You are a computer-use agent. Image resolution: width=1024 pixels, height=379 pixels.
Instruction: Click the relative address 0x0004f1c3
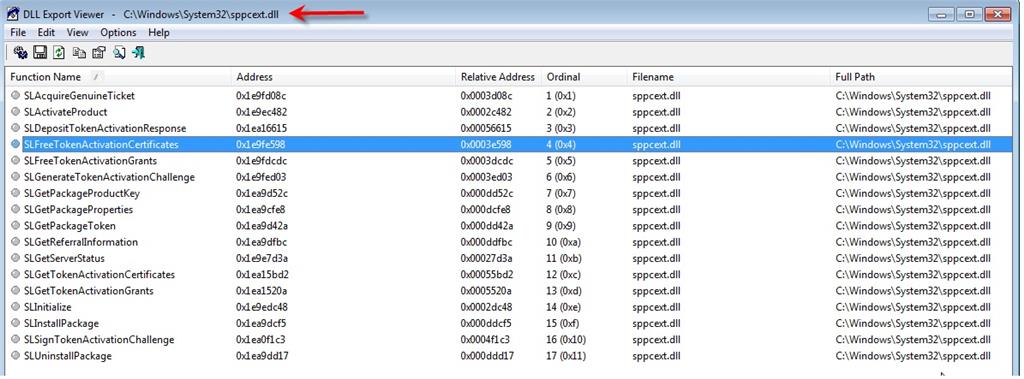pos(487,340)
